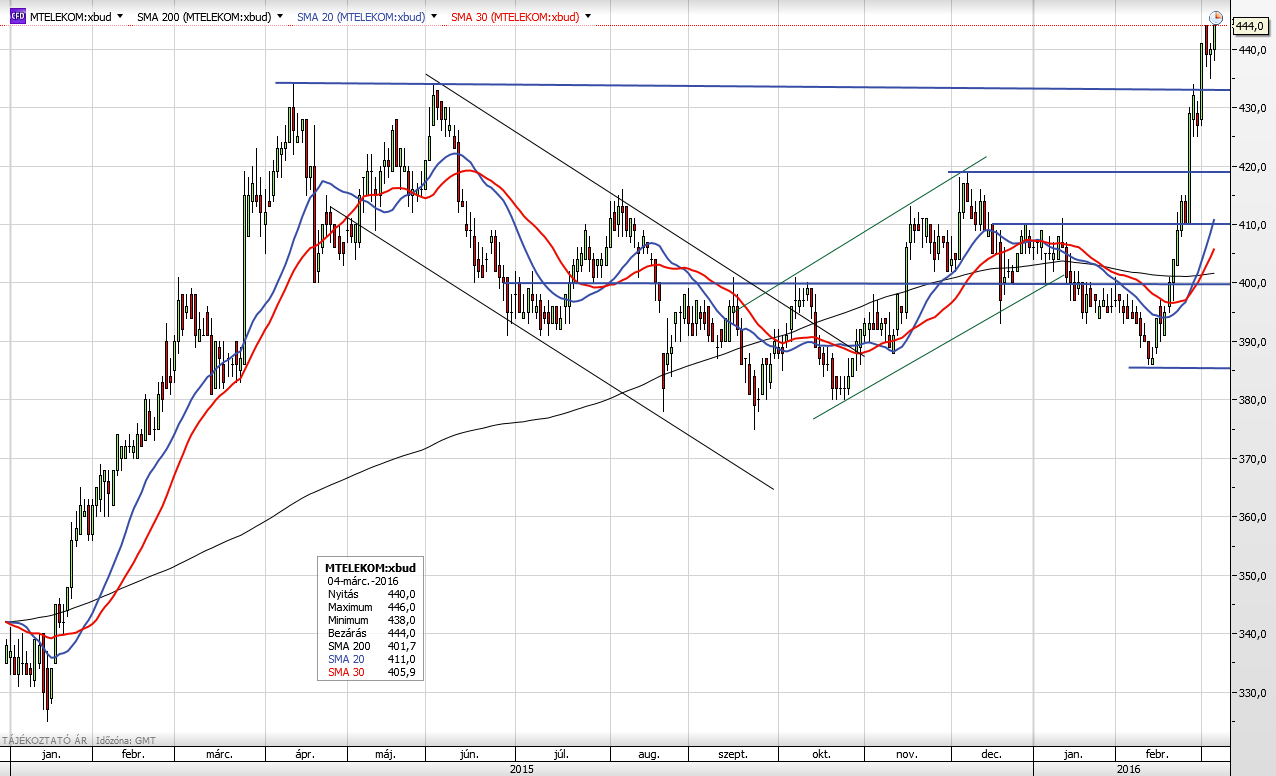Click the Maximum value 446,0

click(401, 607)
